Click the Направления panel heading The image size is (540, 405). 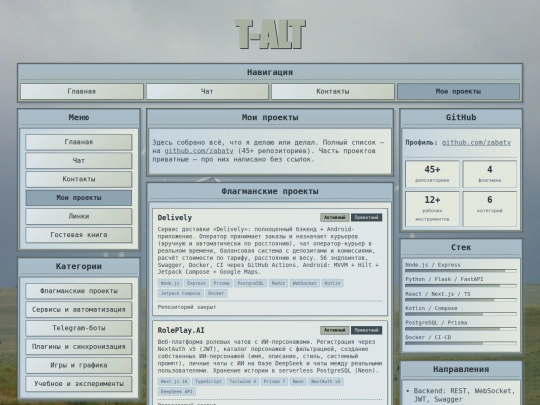(461, 369)
